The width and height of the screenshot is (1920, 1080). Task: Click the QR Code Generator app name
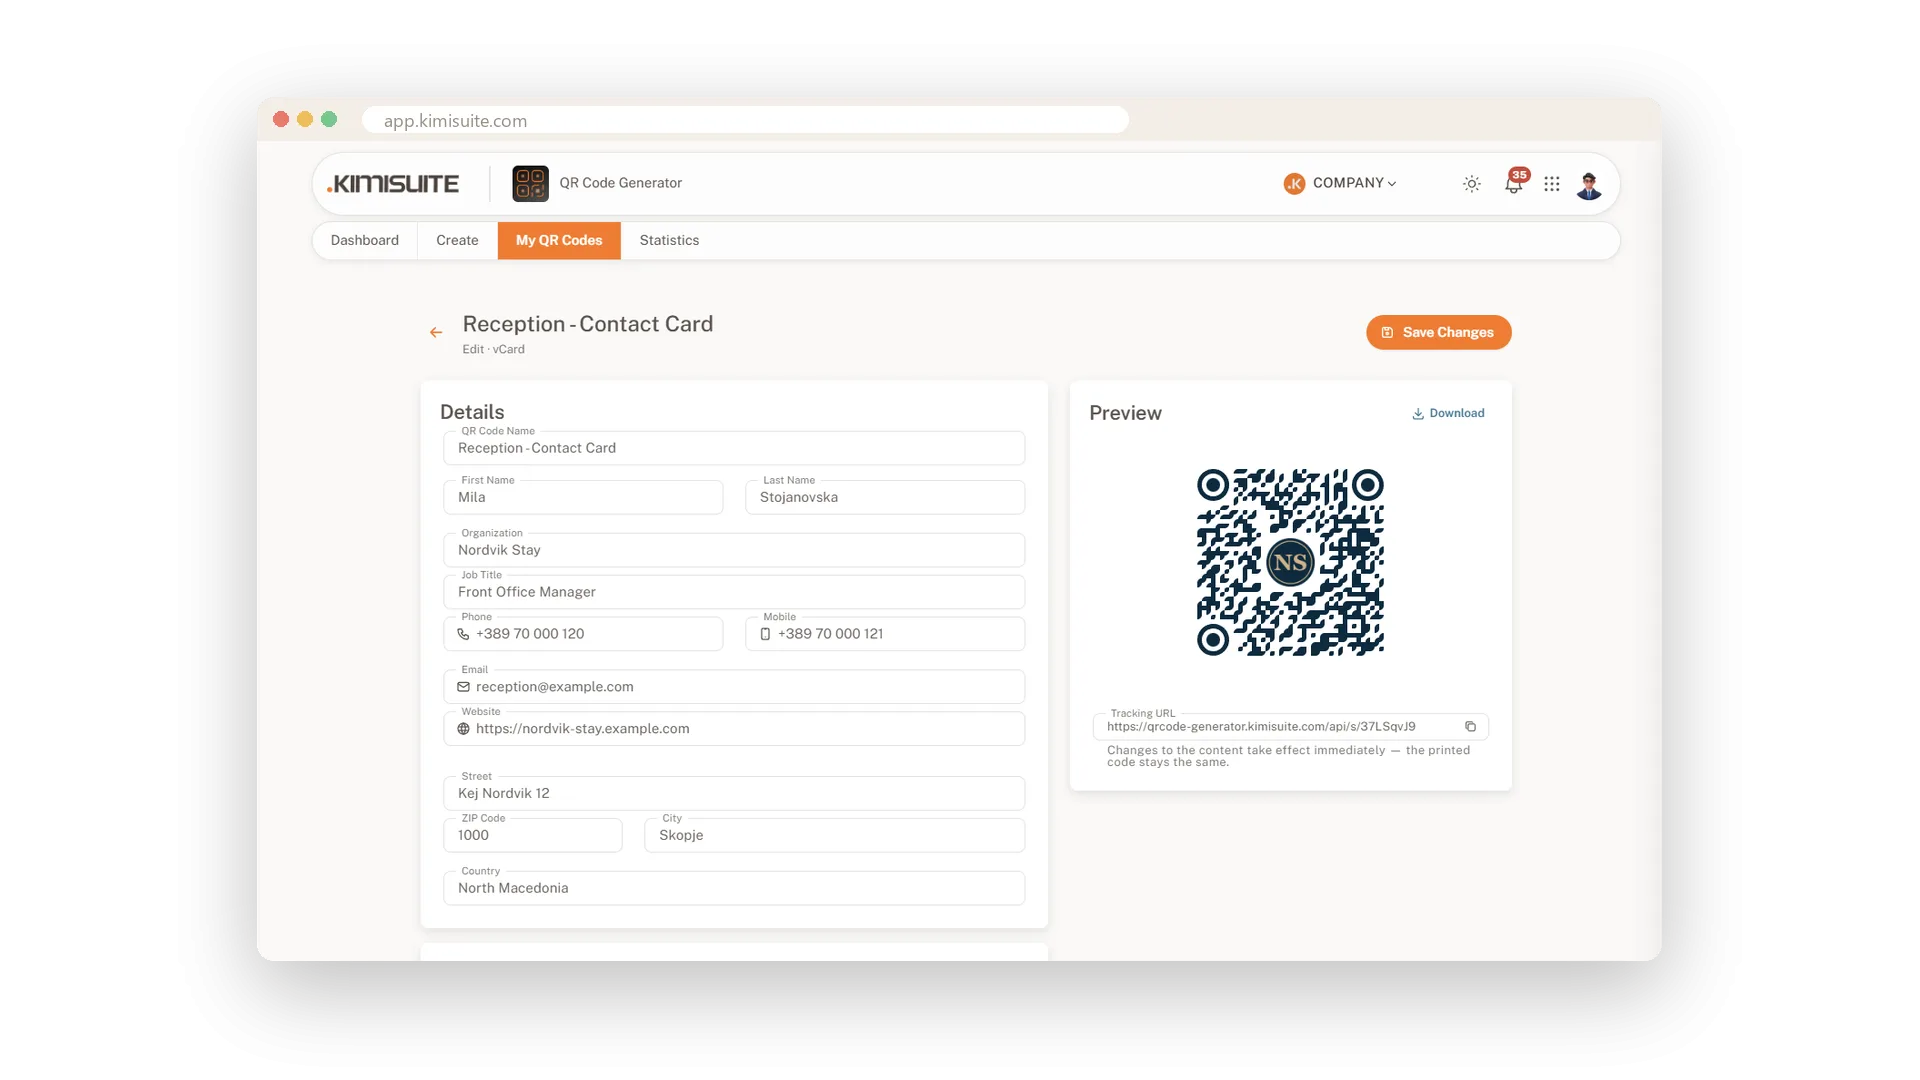pos(620,183)
